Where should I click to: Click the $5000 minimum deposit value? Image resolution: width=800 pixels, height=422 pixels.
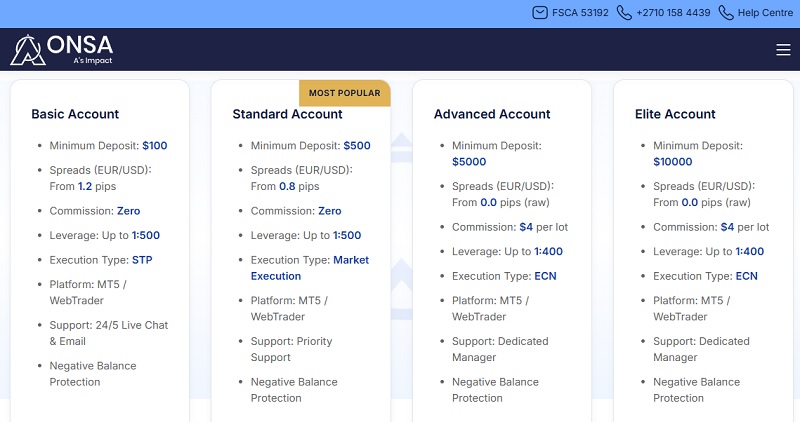(469, 161)
